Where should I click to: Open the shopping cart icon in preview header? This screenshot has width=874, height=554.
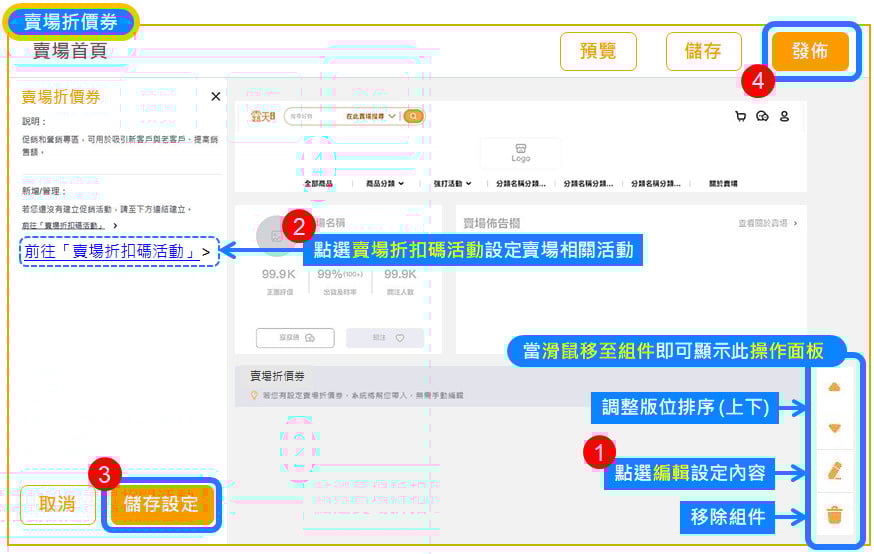[740, 116]
